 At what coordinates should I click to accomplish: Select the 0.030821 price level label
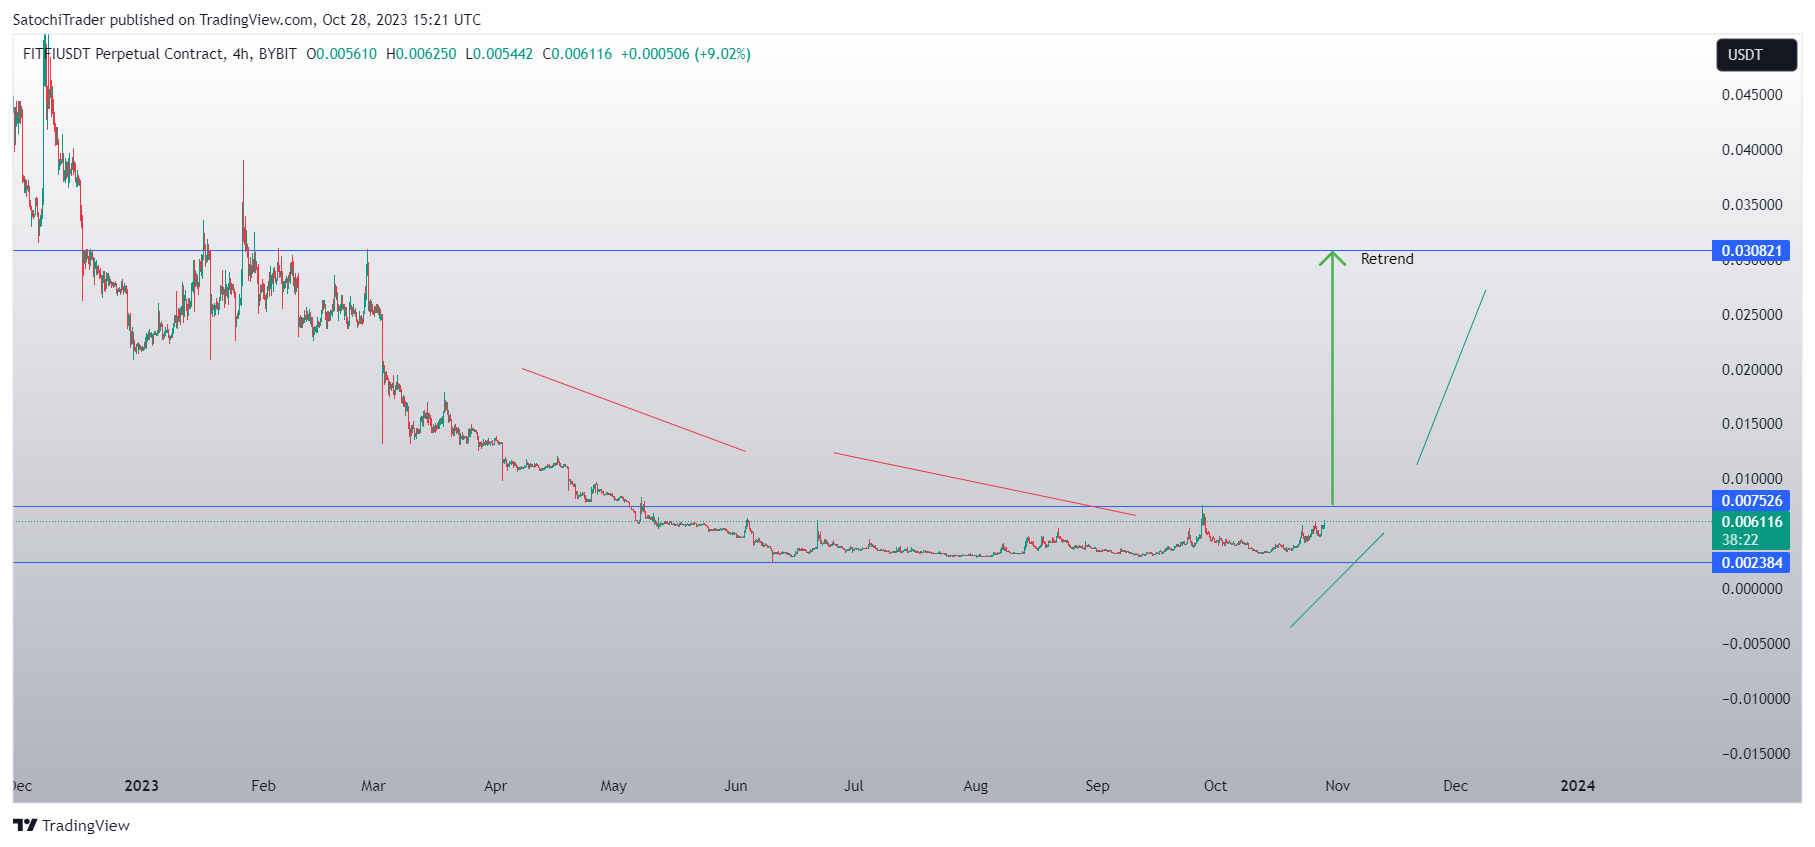point(1751,251)
